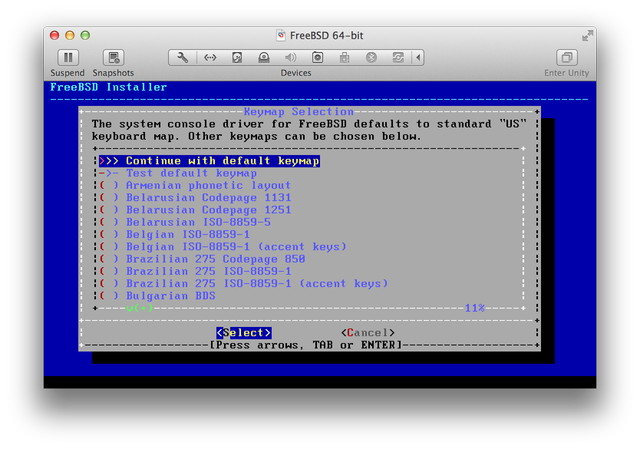The image size is (640, 449).
Task: Click the green zoom window button
Action: 85,36
